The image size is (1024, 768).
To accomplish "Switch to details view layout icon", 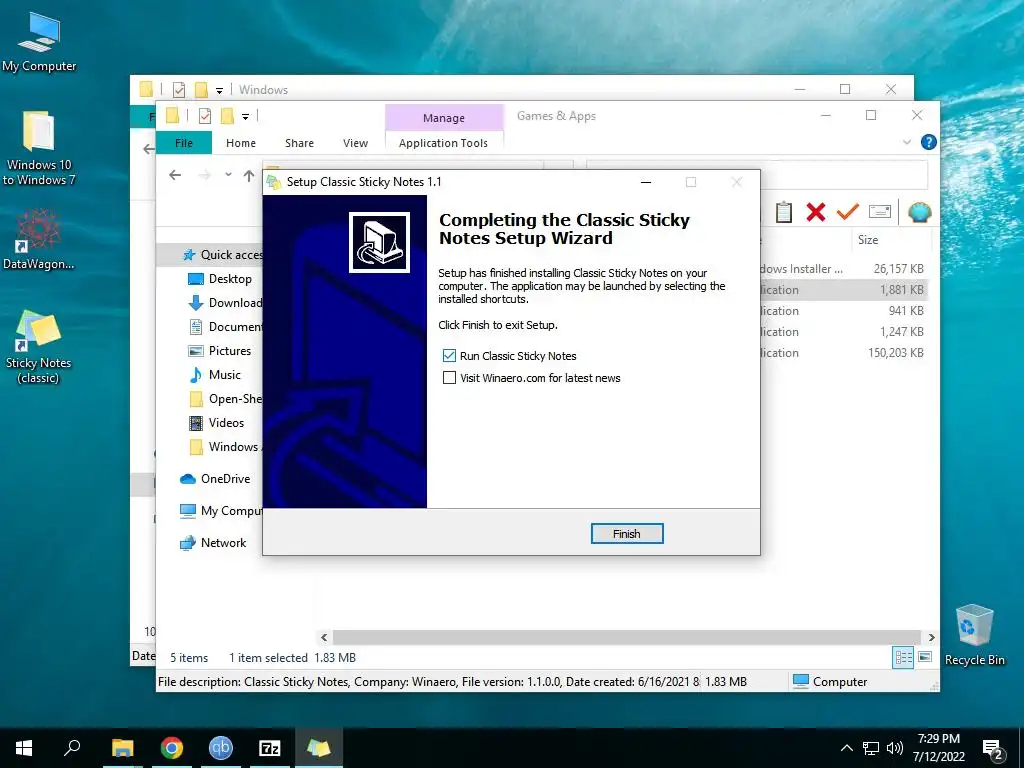I will [x=903, y=658].
